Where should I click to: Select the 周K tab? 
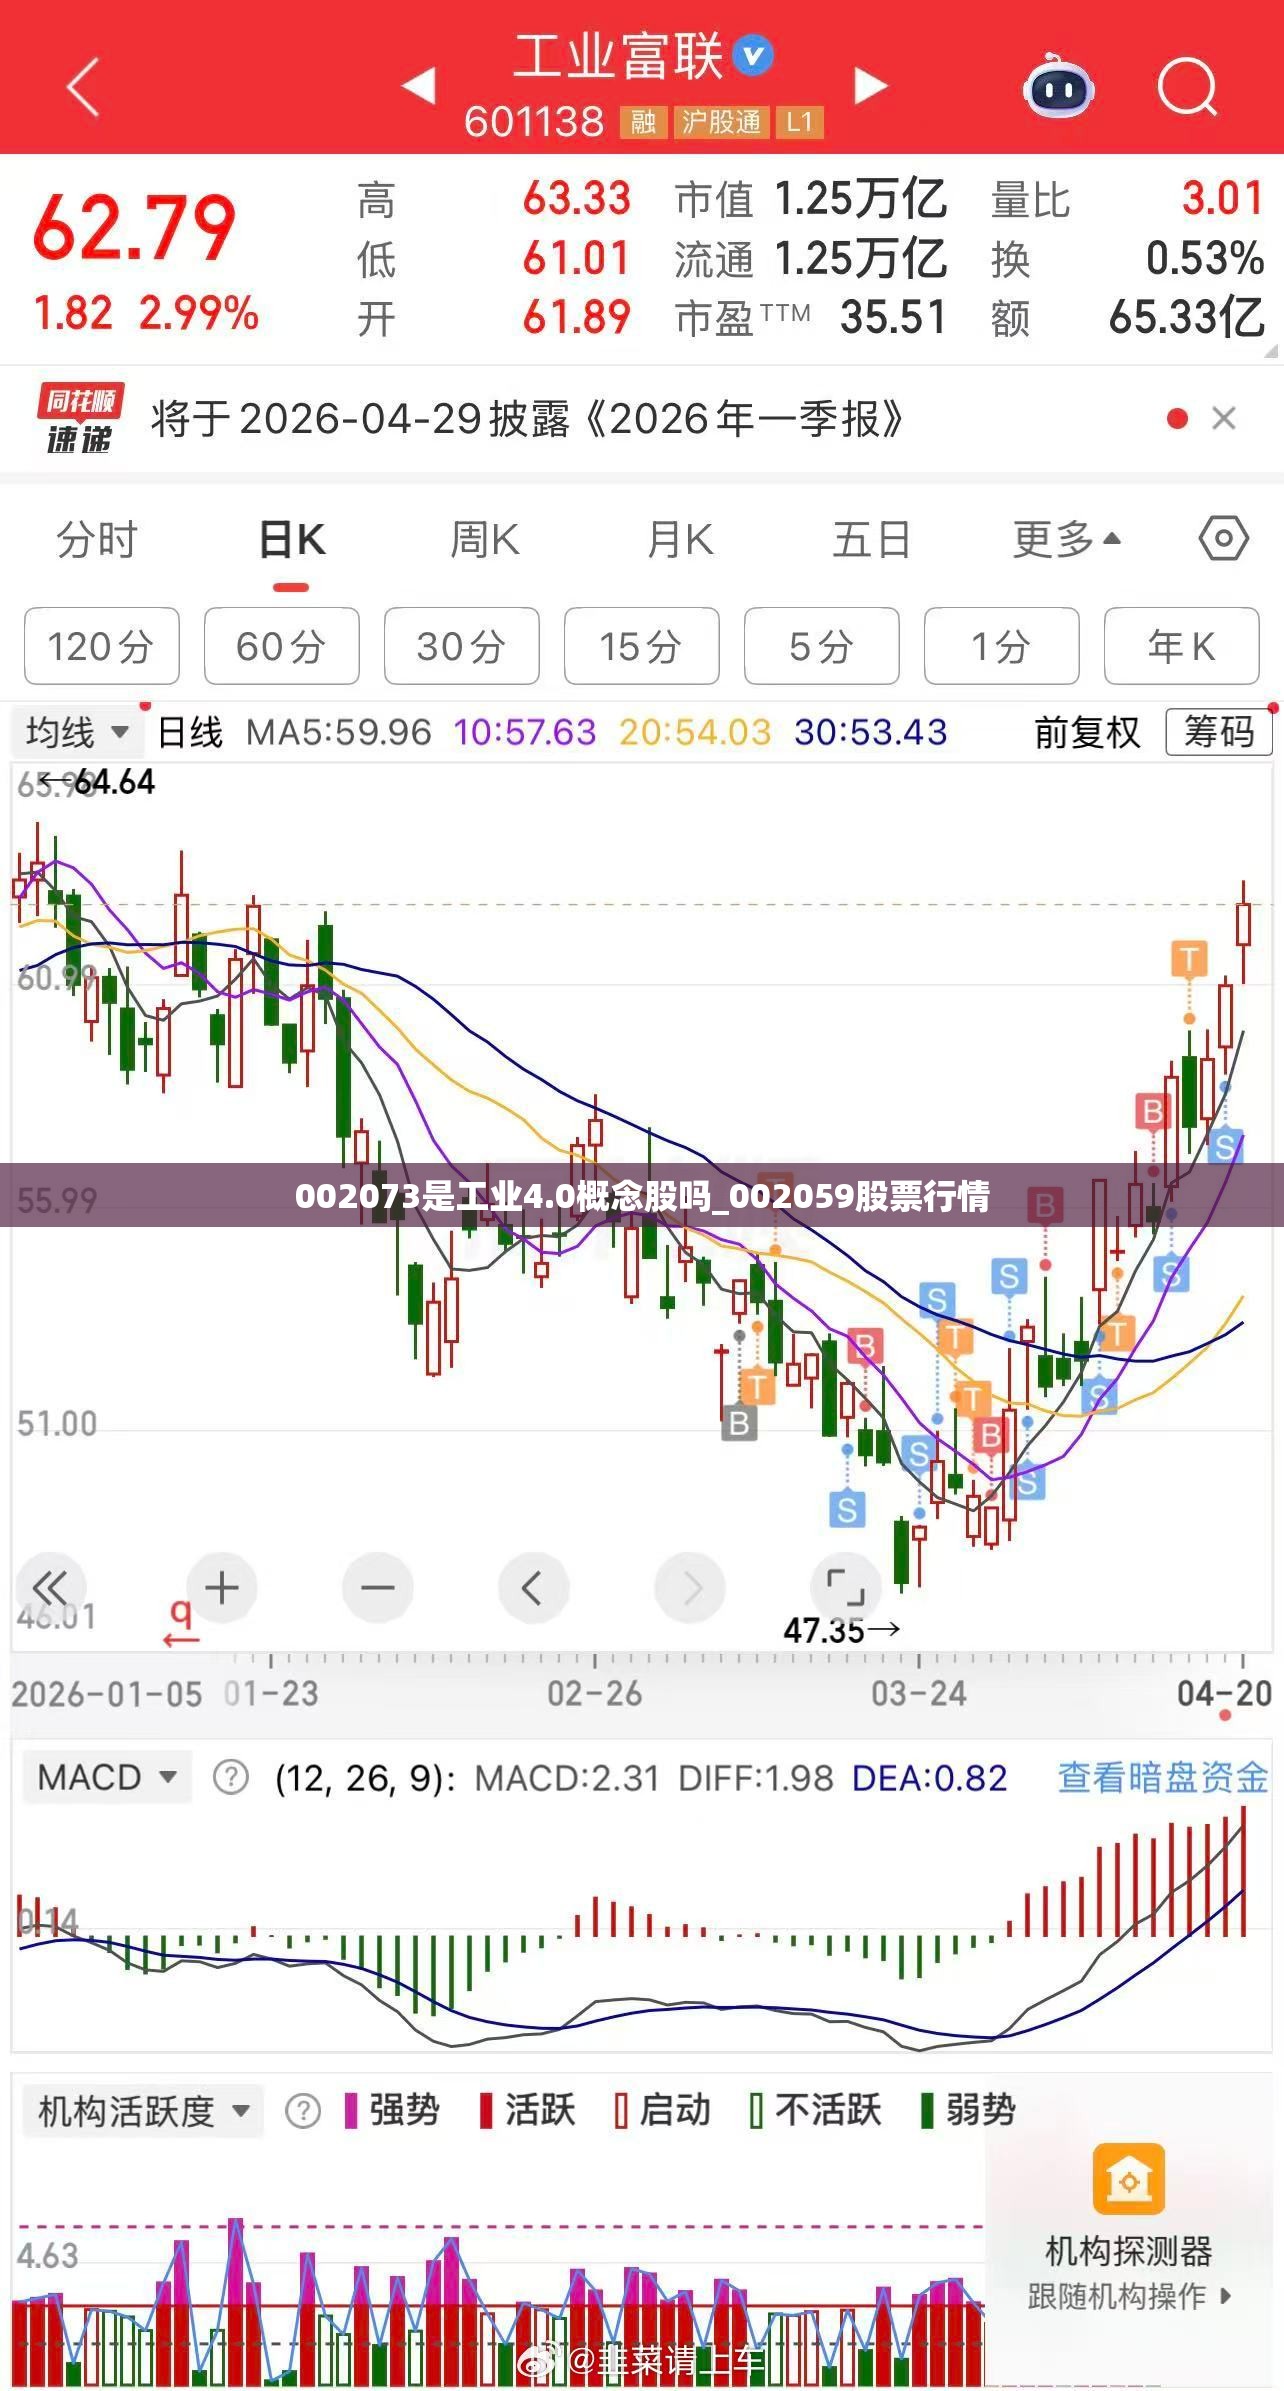pos(484,540)
